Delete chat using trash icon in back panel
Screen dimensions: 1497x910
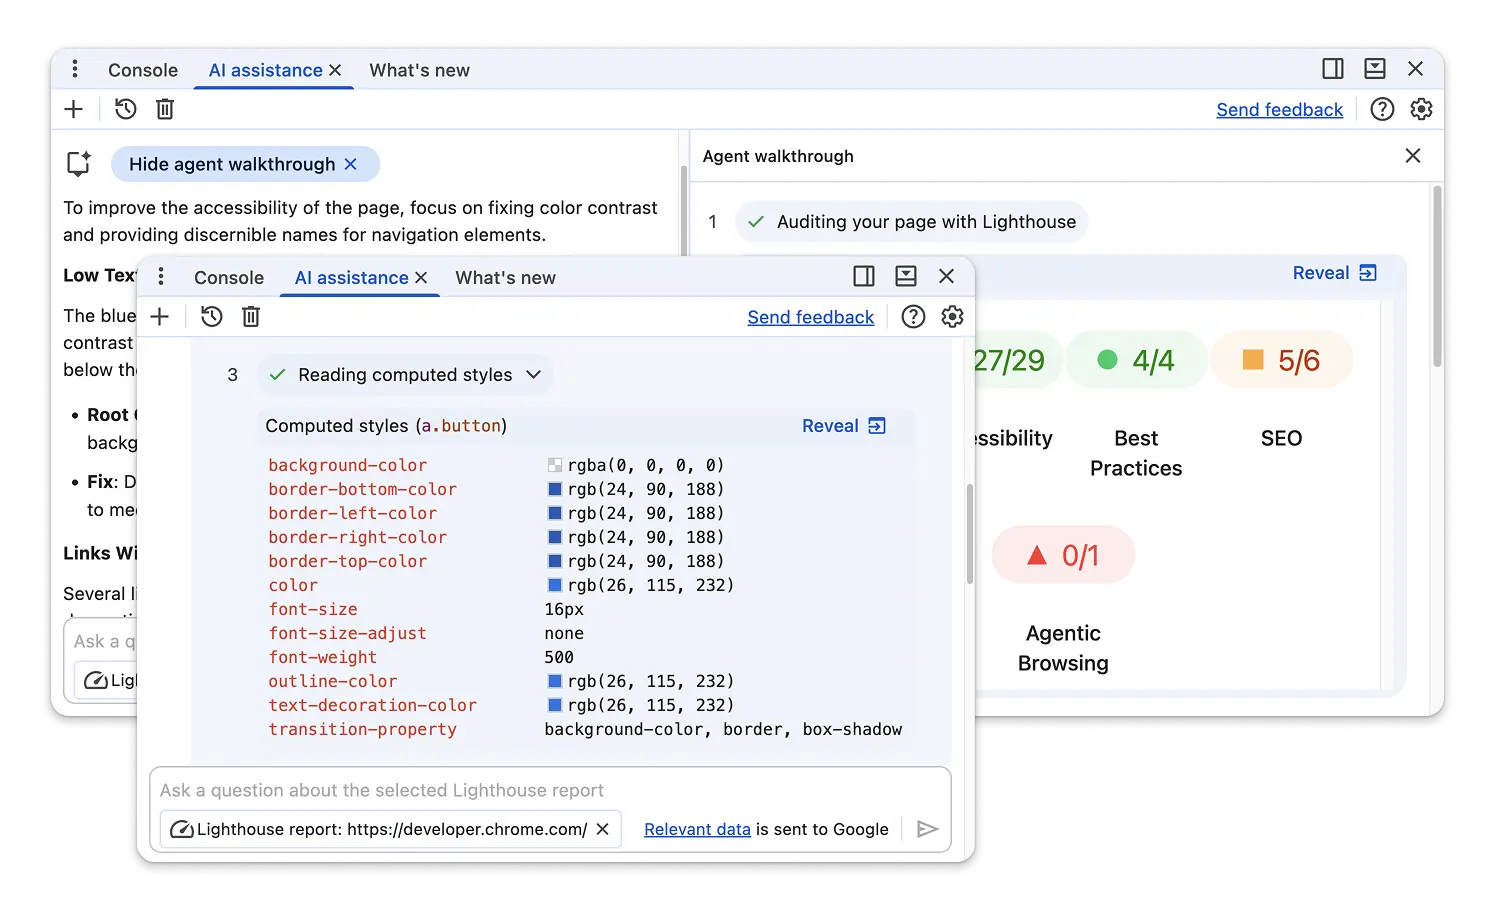point(165,109)
